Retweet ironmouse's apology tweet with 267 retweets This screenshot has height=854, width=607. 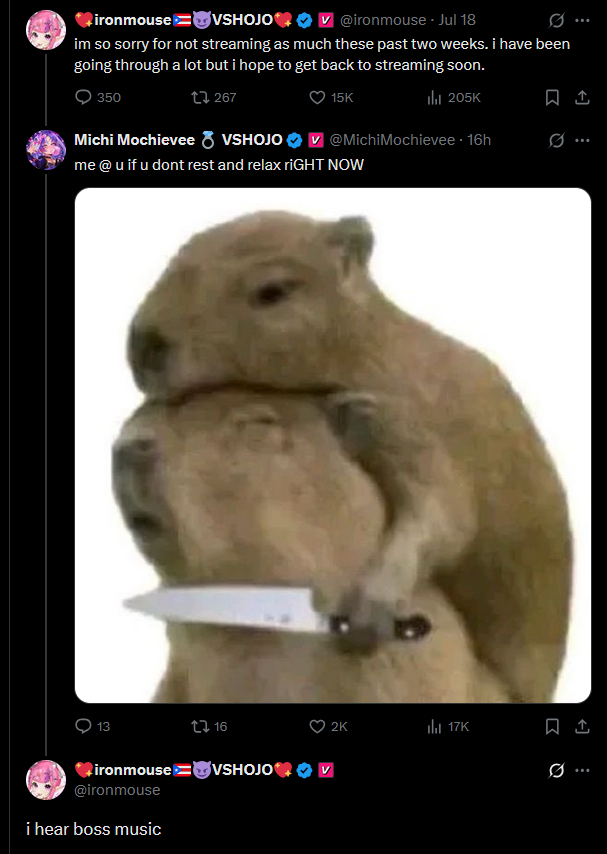[x=199, y=97]
